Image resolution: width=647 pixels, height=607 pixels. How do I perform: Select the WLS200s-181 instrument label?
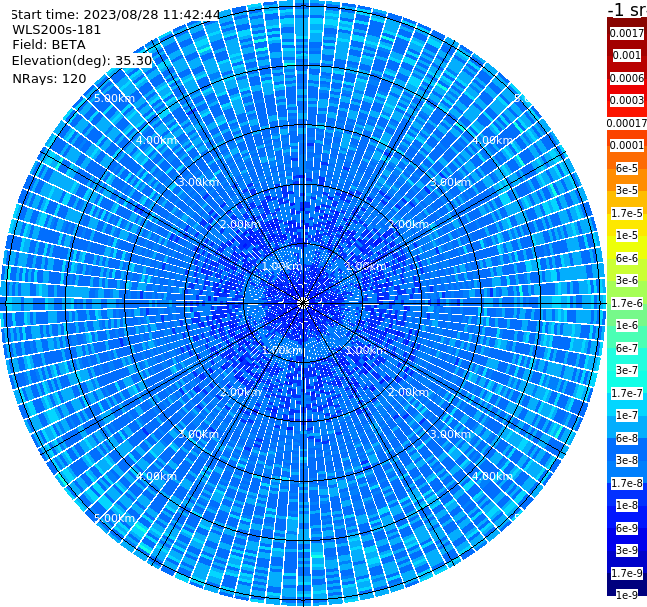coord(57,30)
